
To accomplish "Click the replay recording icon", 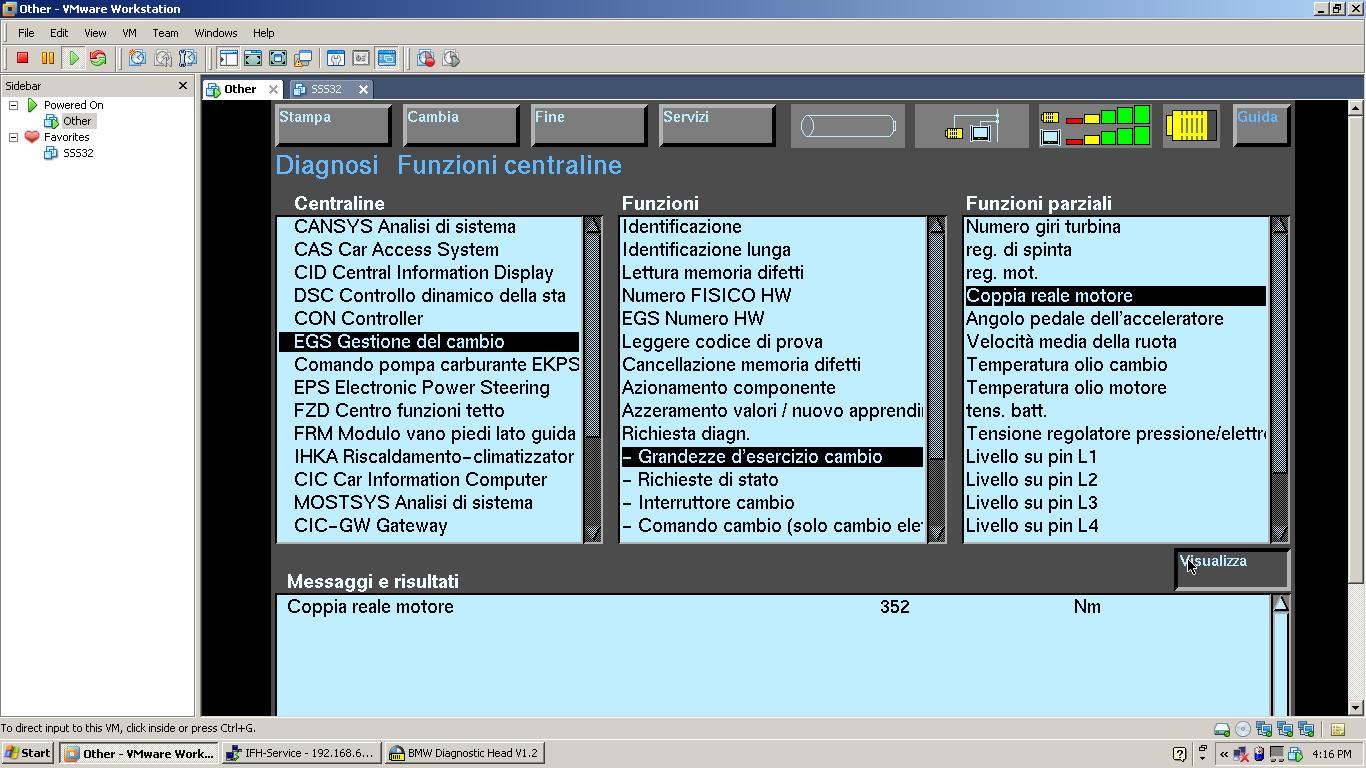I will (451, 59).
